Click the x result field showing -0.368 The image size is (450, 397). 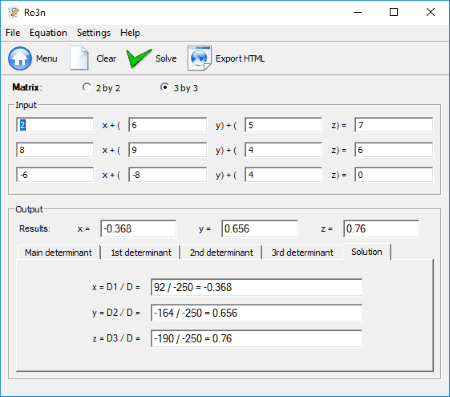click(138, 229)
